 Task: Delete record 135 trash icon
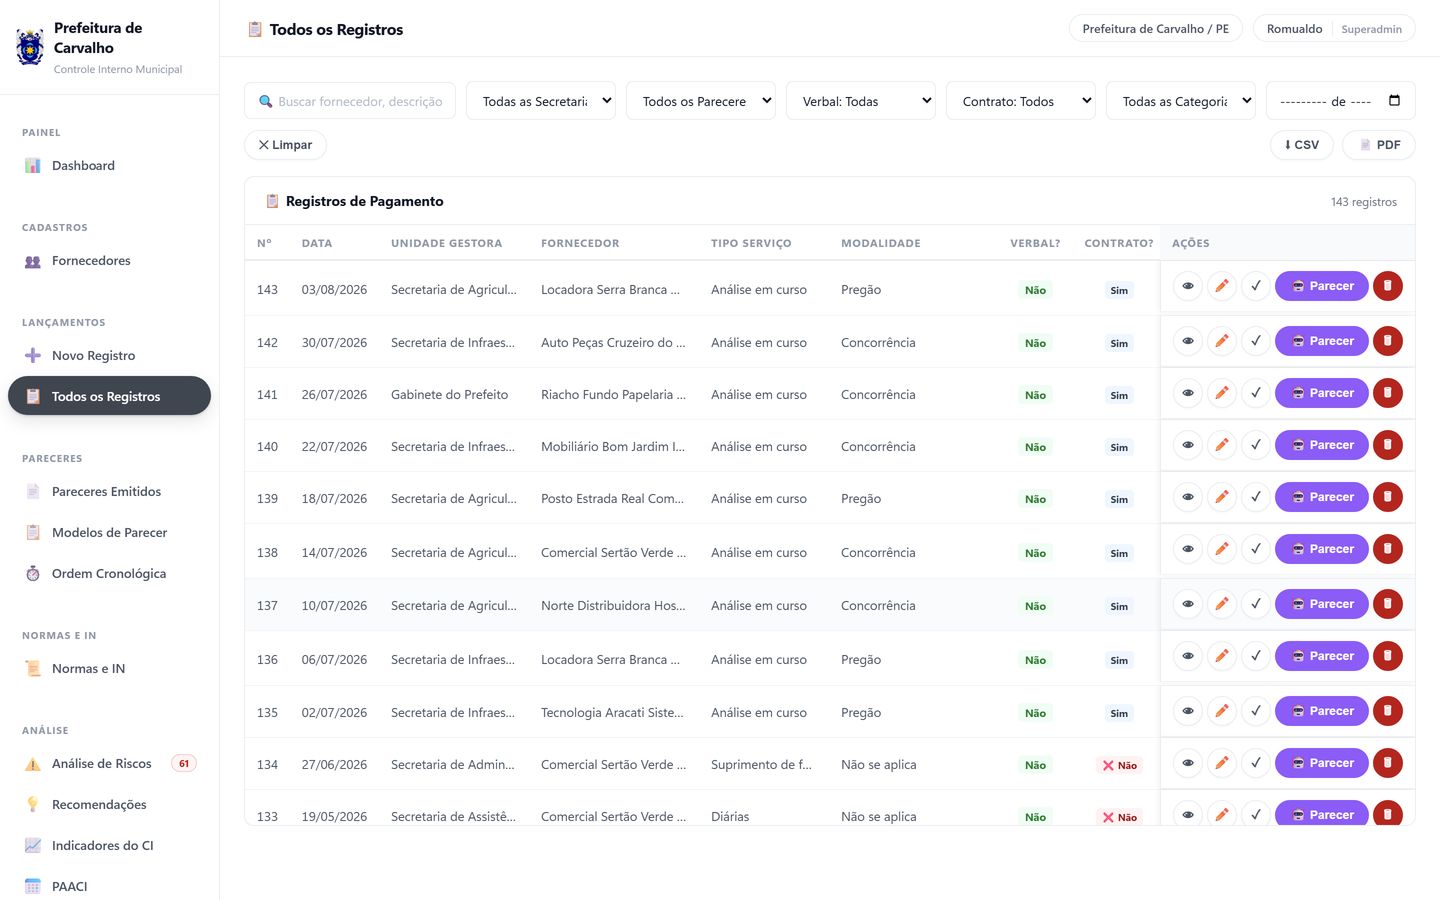1388,711
